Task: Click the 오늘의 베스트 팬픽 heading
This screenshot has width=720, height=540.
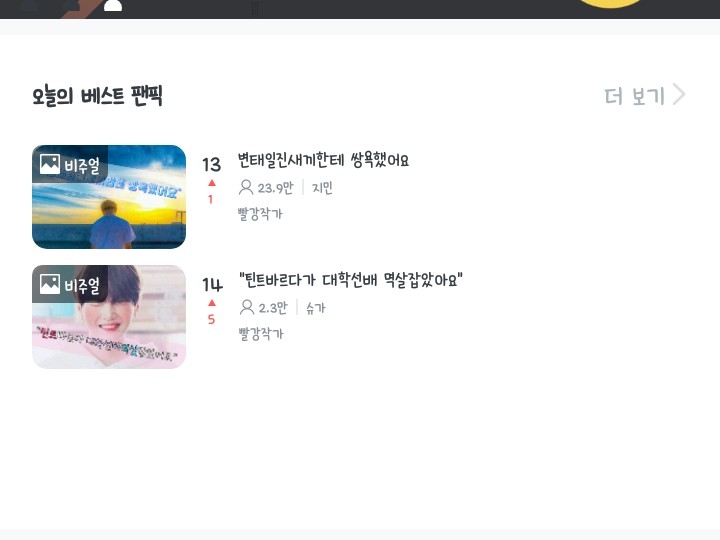Action: (97, 96)
